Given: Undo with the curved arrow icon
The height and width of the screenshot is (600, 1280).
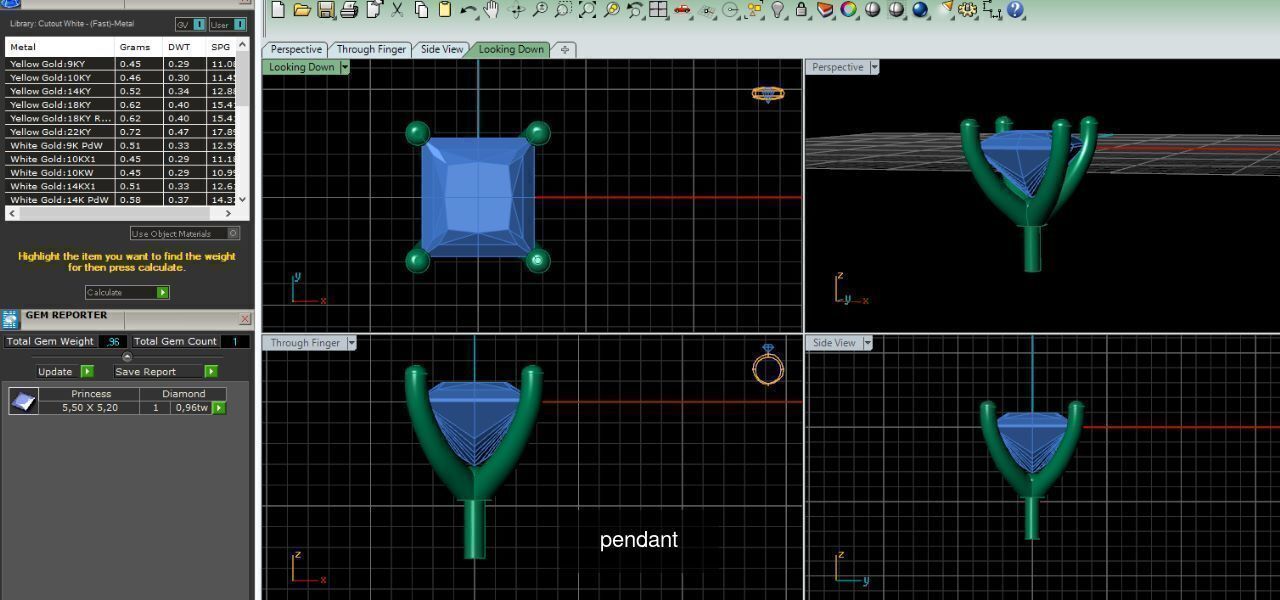Looking at the screenshot, I should (468, 10).
